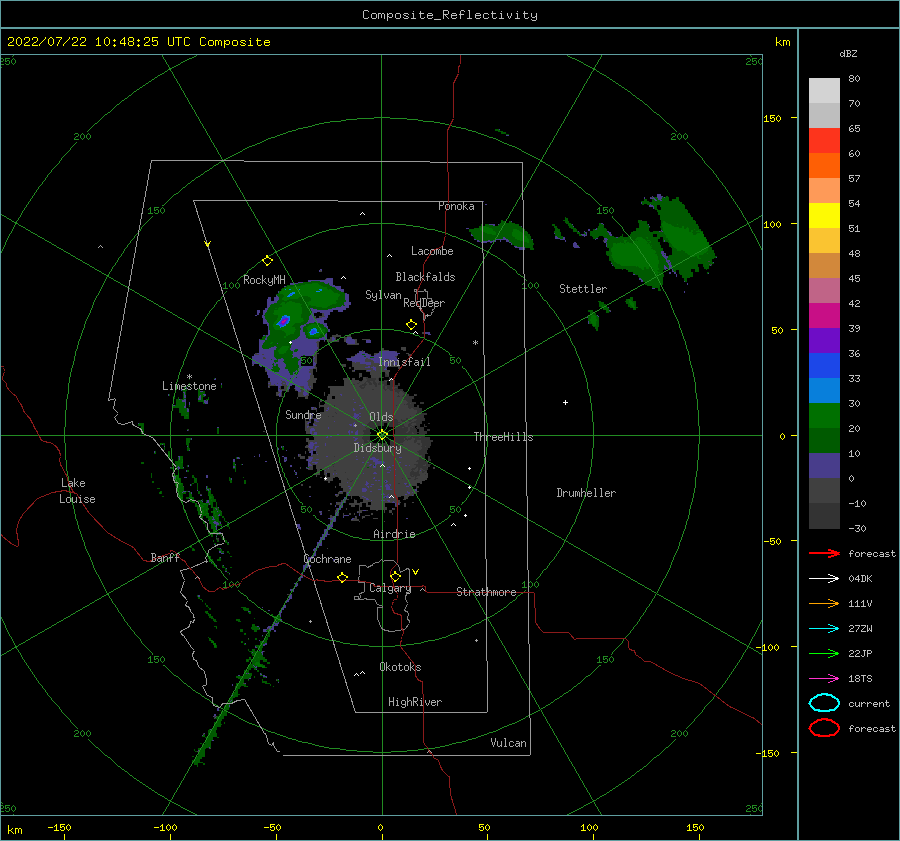The height and width of the screenshot is (841, 900).
Task: Click the green echo southeast of Ponoka
Action: 501,234
